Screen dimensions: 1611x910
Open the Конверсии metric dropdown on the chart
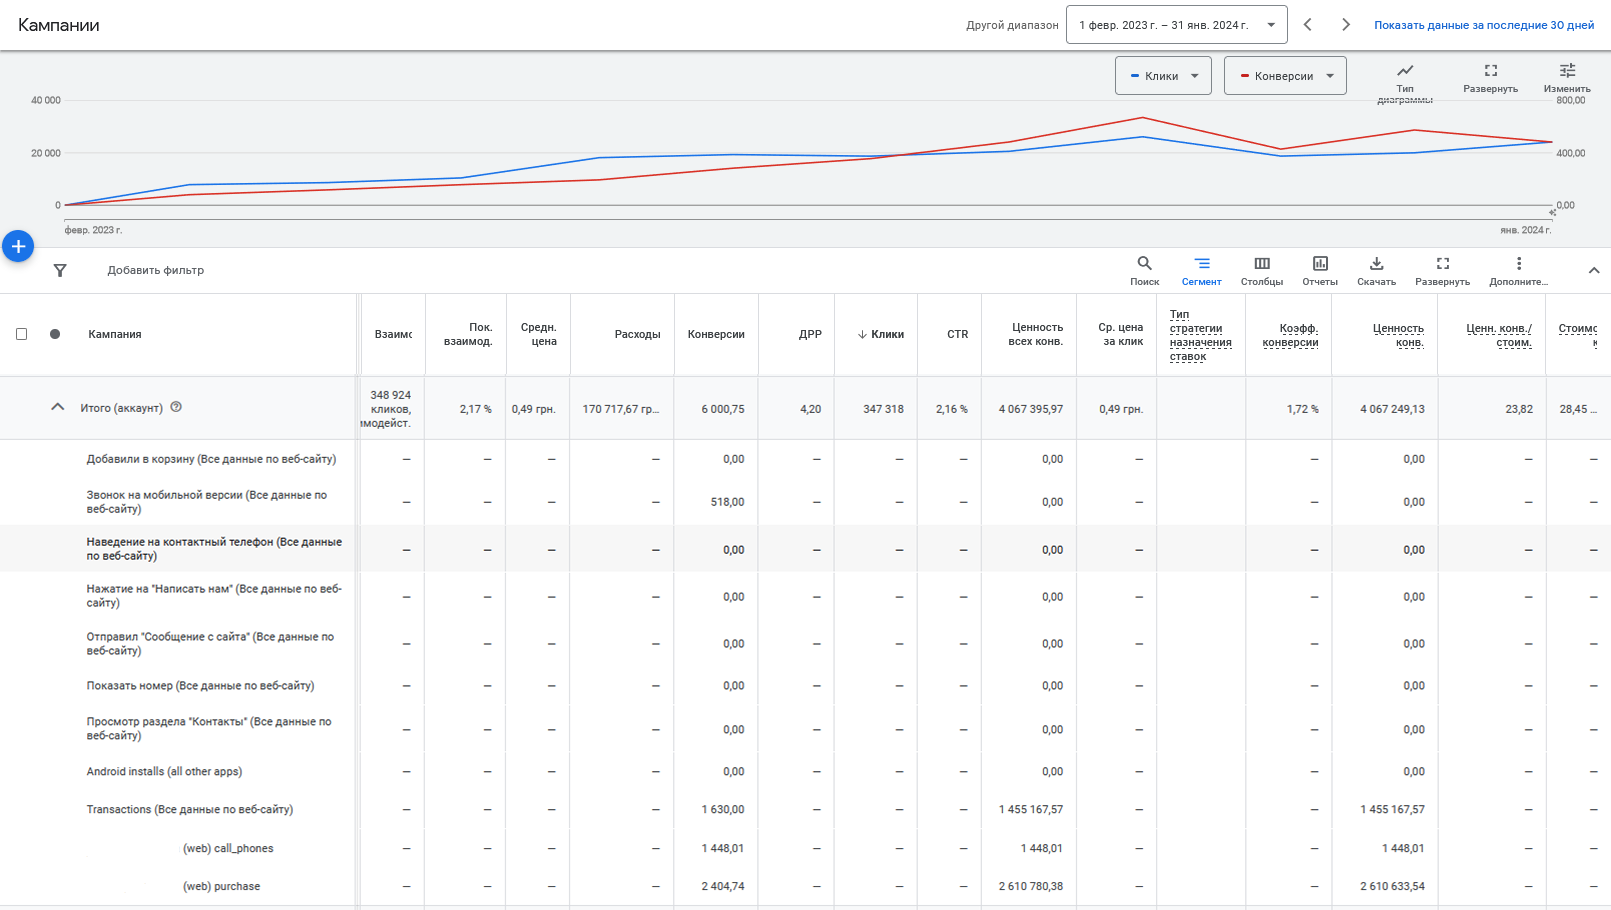pos(1285,75)
